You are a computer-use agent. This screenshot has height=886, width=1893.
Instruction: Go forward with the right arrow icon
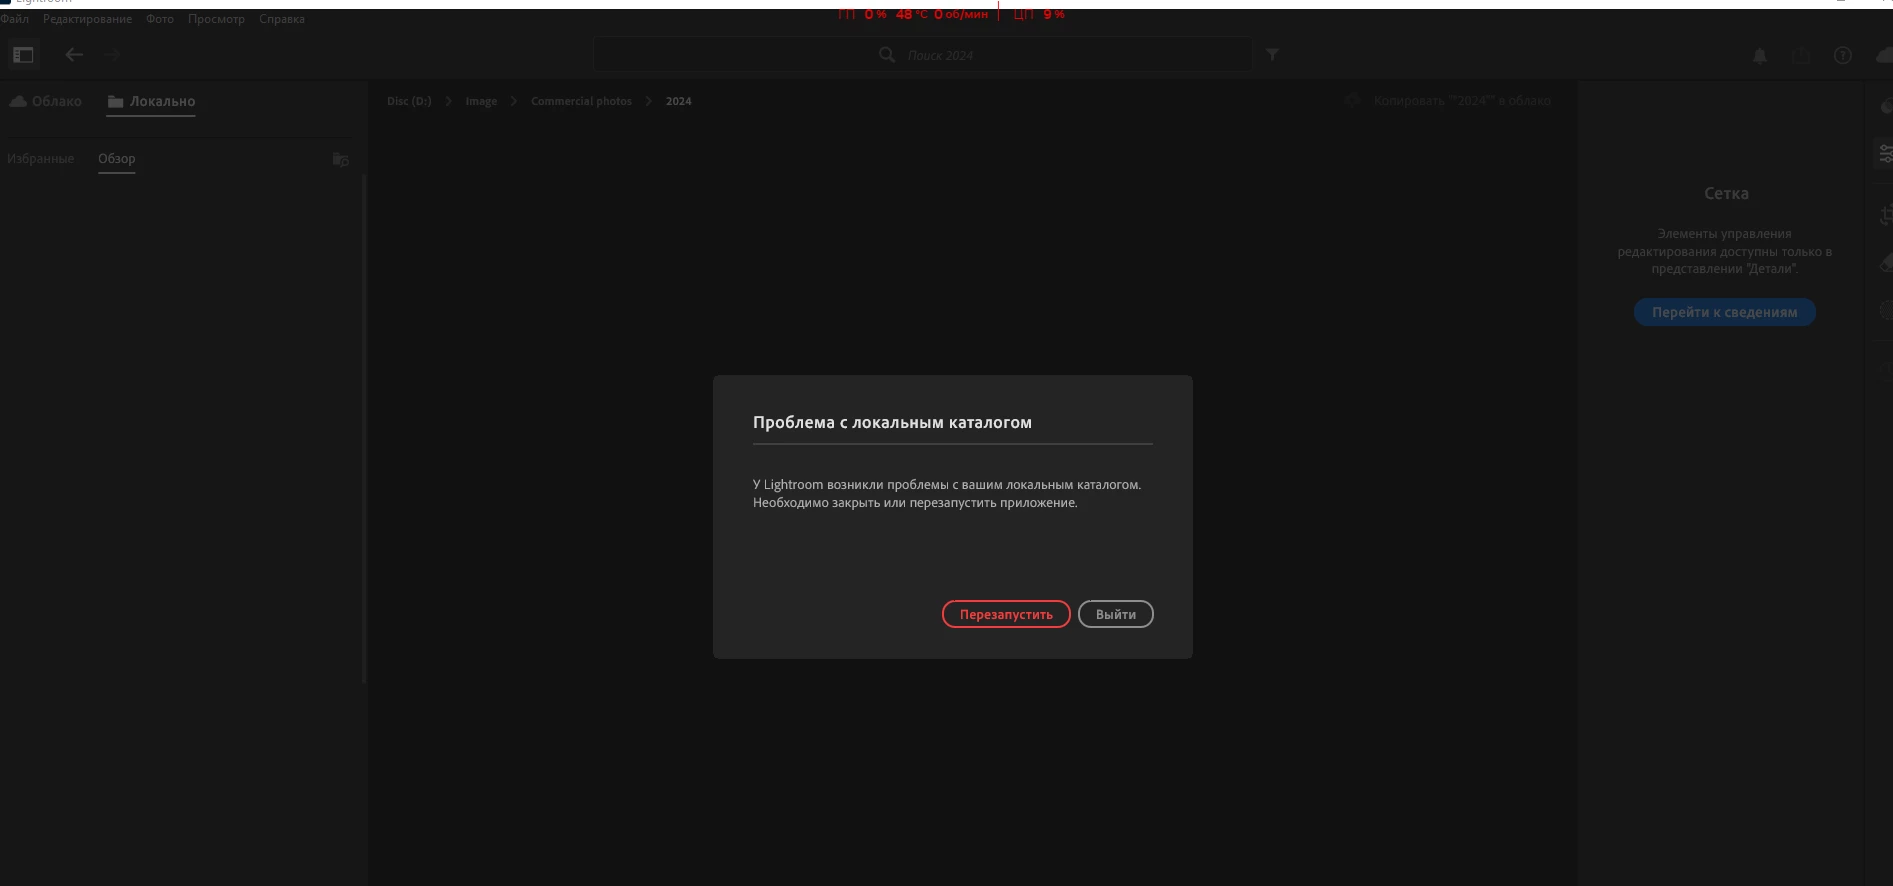(112, 55)
